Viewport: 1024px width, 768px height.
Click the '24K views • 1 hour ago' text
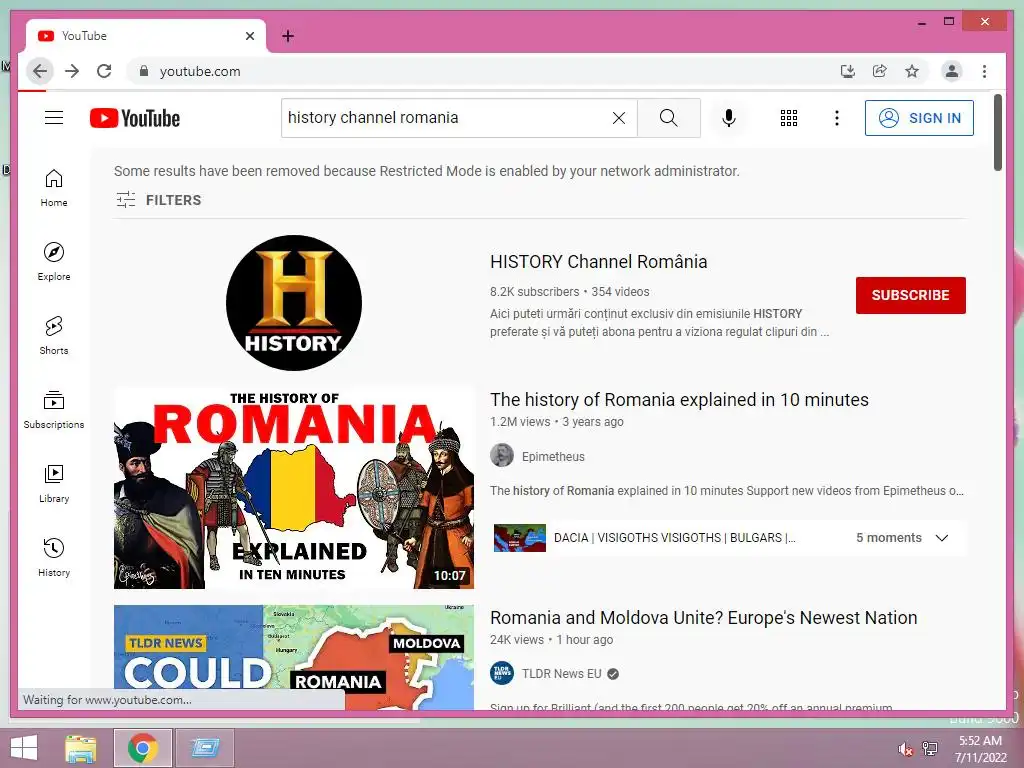tap(551, 640)
